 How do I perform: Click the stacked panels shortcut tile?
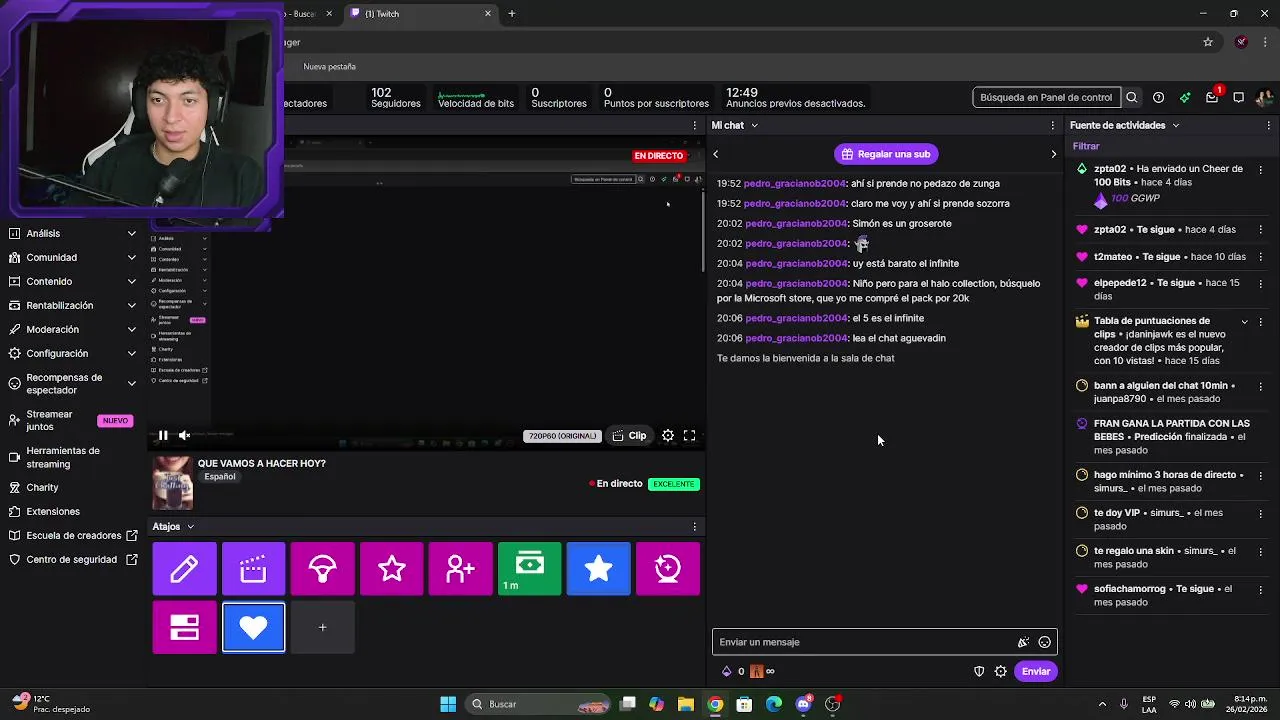[x=184, y=627]
